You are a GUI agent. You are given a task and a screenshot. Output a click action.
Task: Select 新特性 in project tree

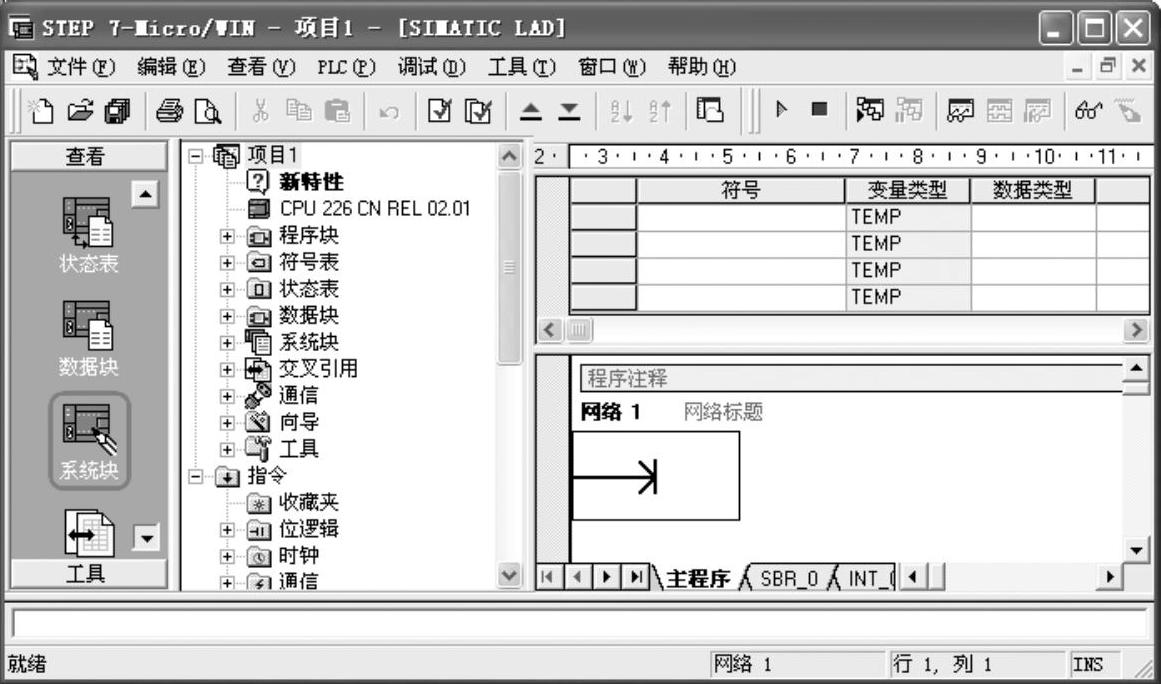point(311,182)
